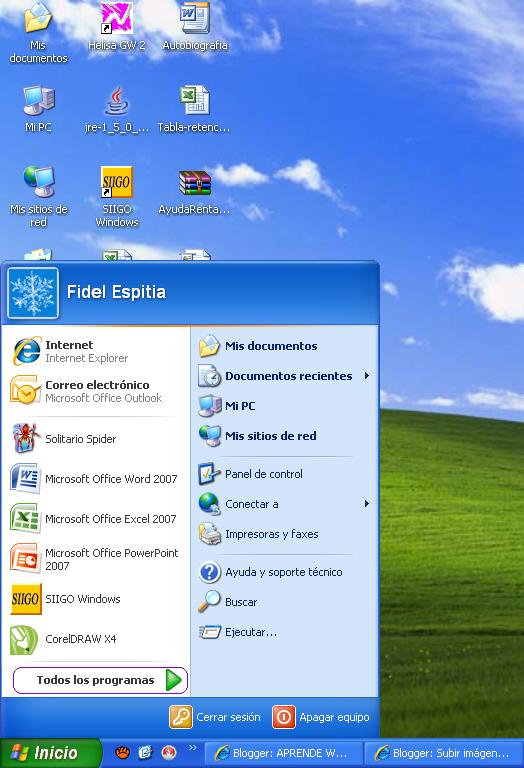Click the Word 2007 icon in Start menu

pos(25,479)
